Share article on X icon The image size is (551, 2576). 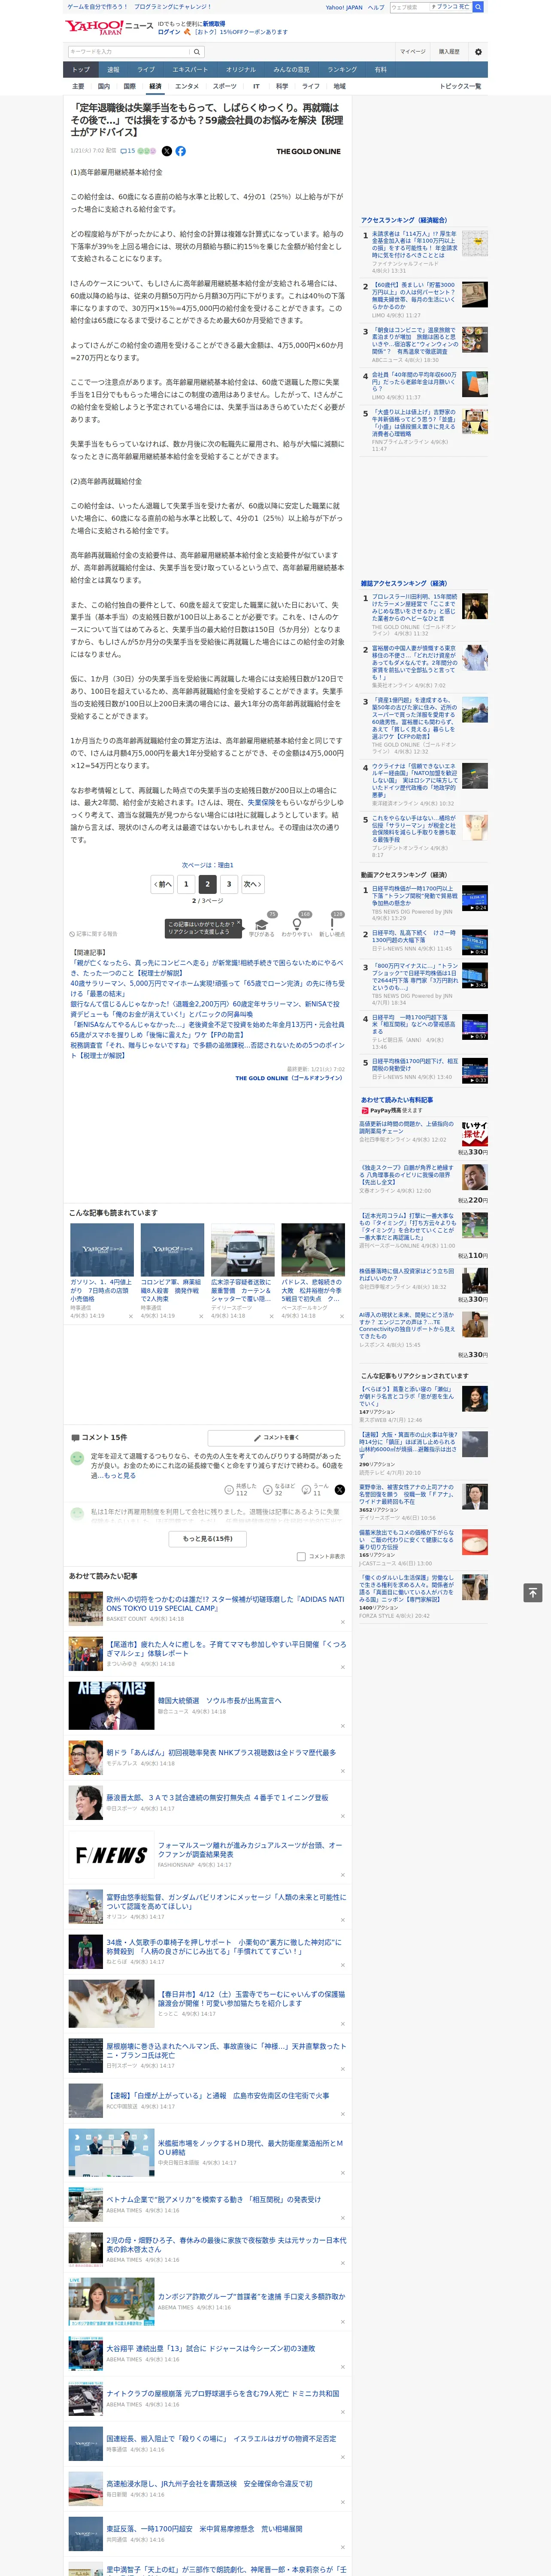(x=167, y=151)
